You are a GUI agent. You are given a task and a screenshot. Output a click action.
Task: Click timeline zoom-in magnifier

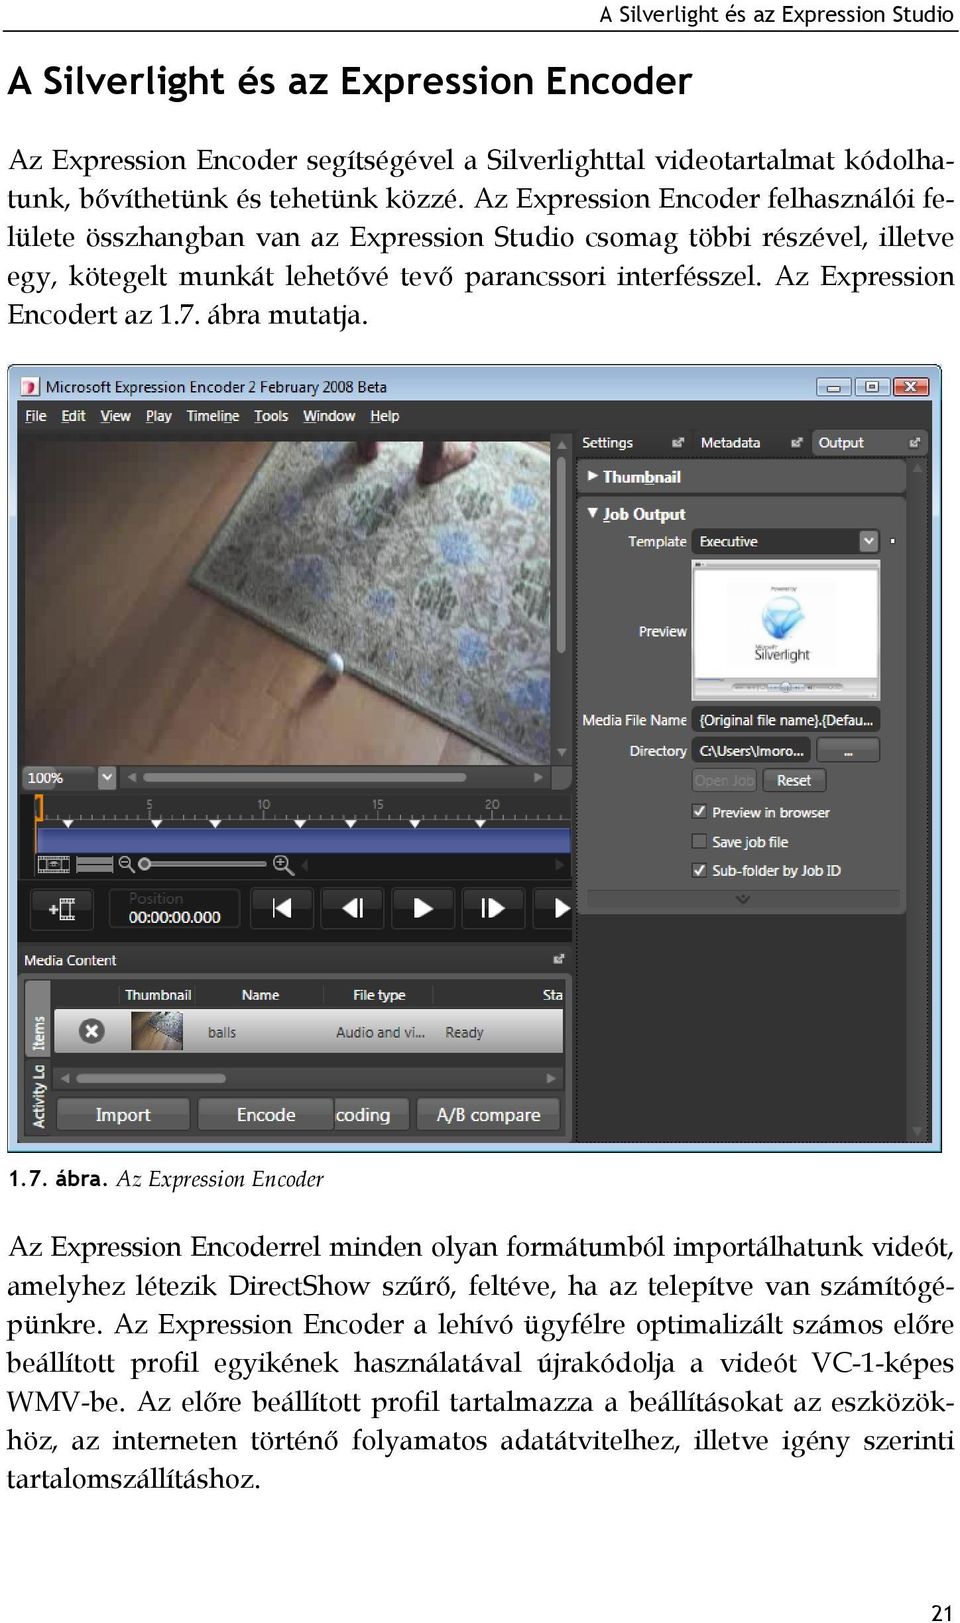click(283, 864)
